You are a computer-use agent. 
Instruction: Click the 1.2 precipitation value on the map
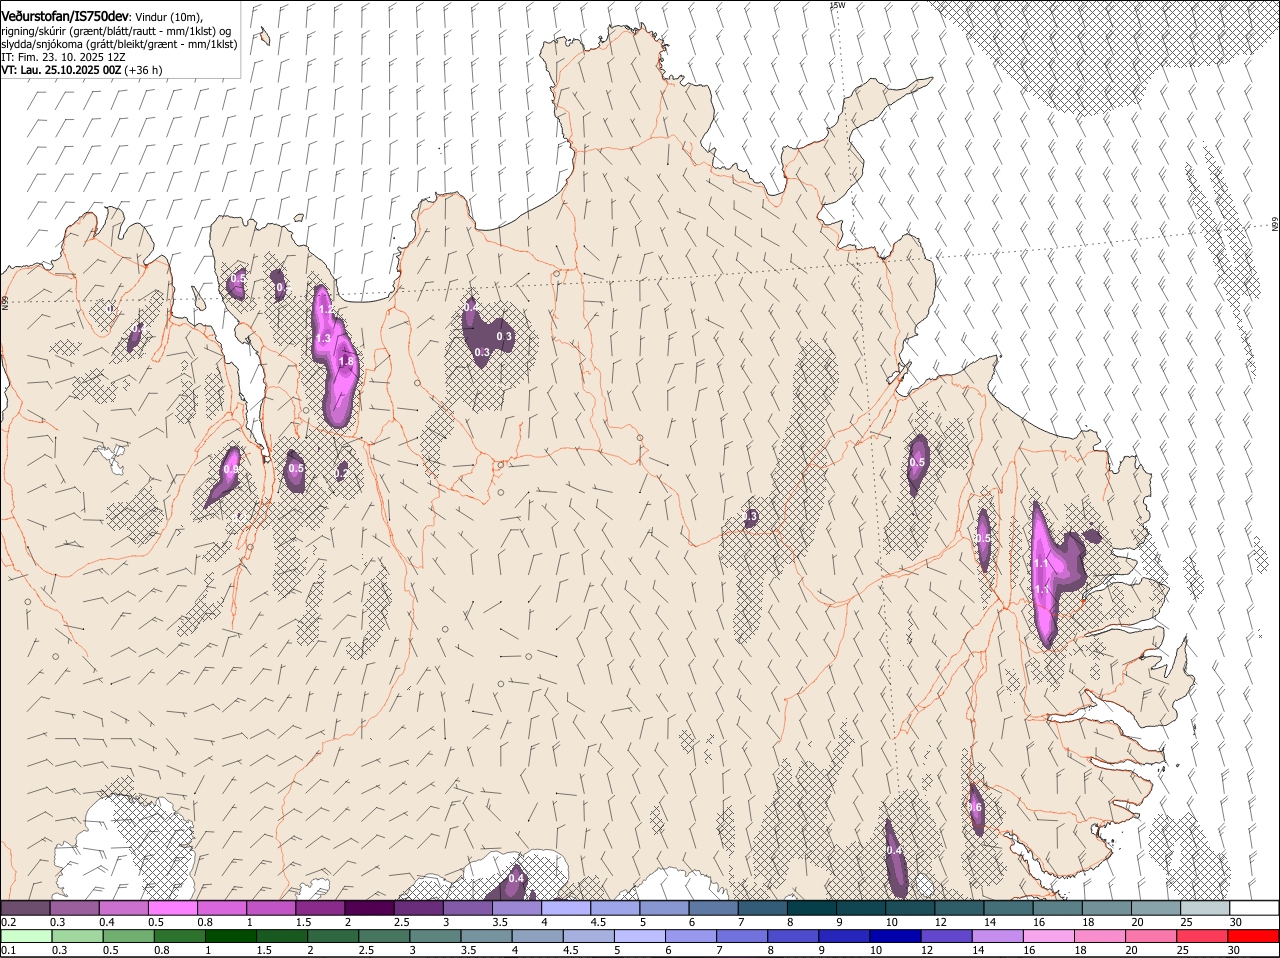pyautogui.click(x=326, y=310)
